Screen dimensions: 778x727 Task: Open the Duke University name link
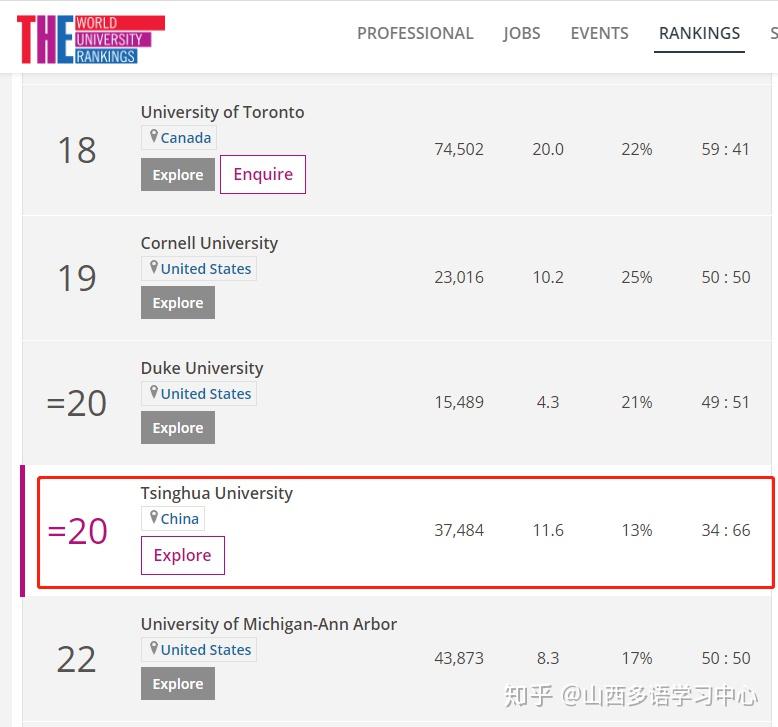coord(202,368)
